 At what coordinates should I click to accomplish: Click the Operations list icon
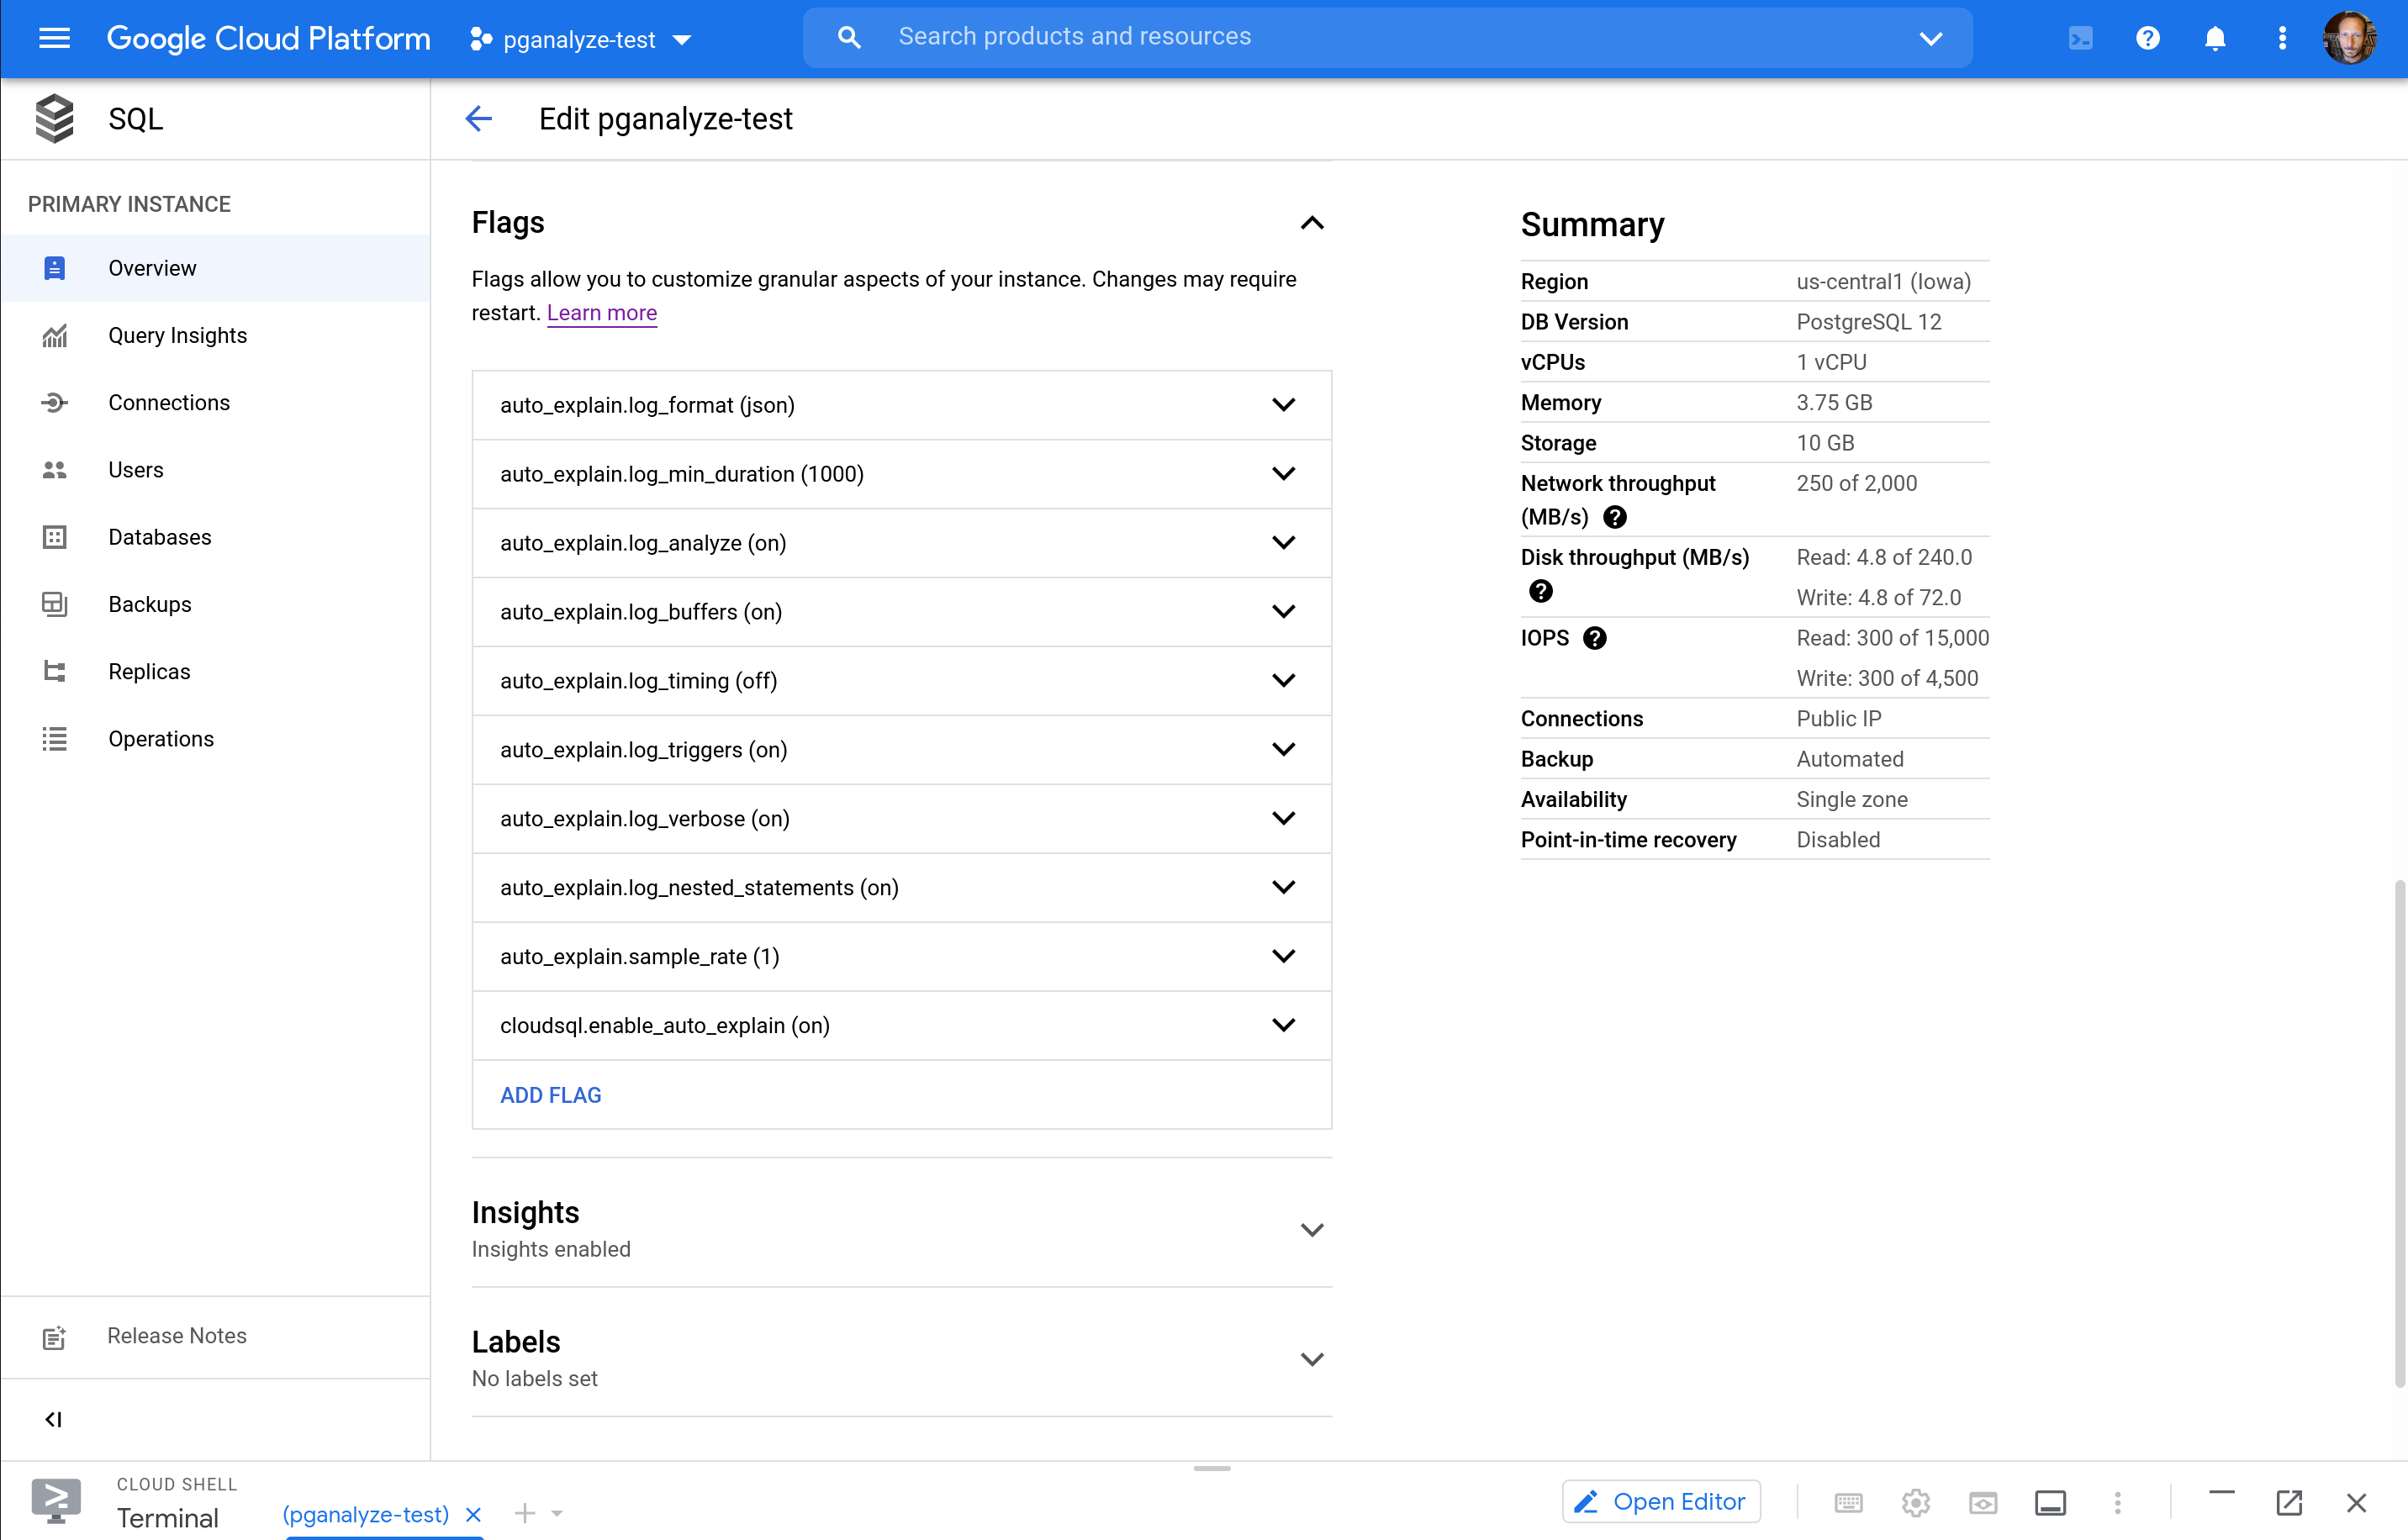click(55, 739)
